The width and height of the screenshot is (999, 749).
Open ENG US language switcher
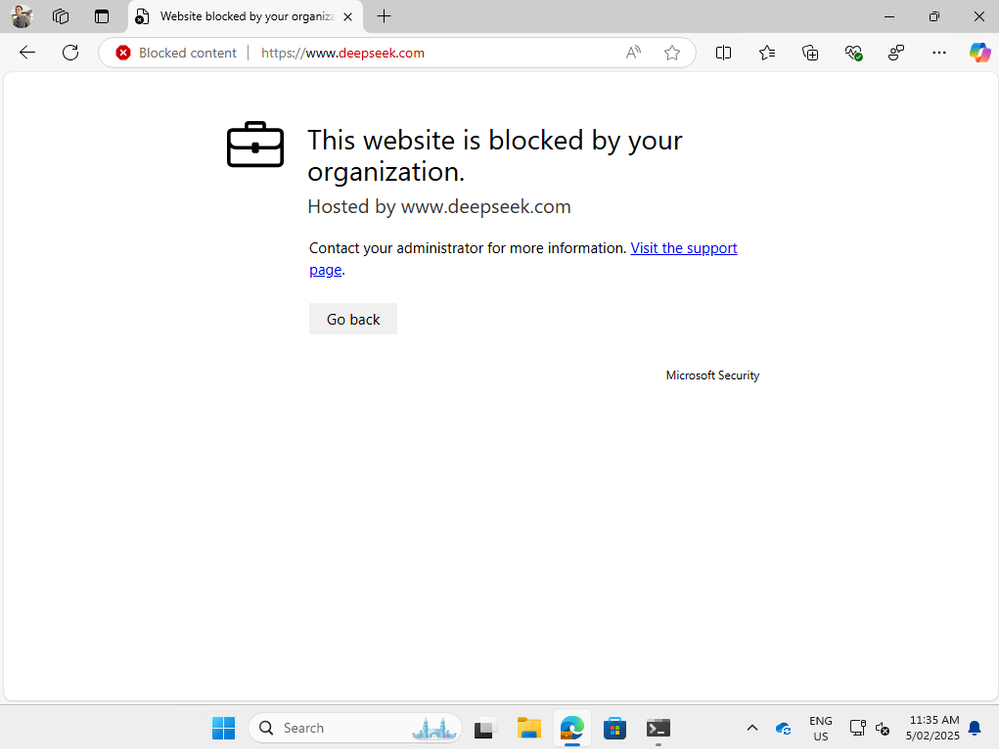(x=821, y=728)
